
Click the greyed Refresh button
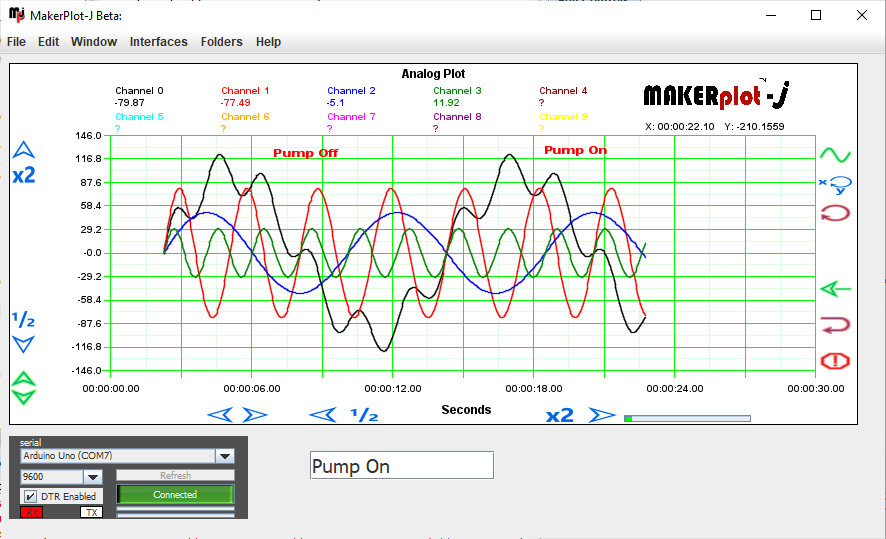tap(175, 475)
